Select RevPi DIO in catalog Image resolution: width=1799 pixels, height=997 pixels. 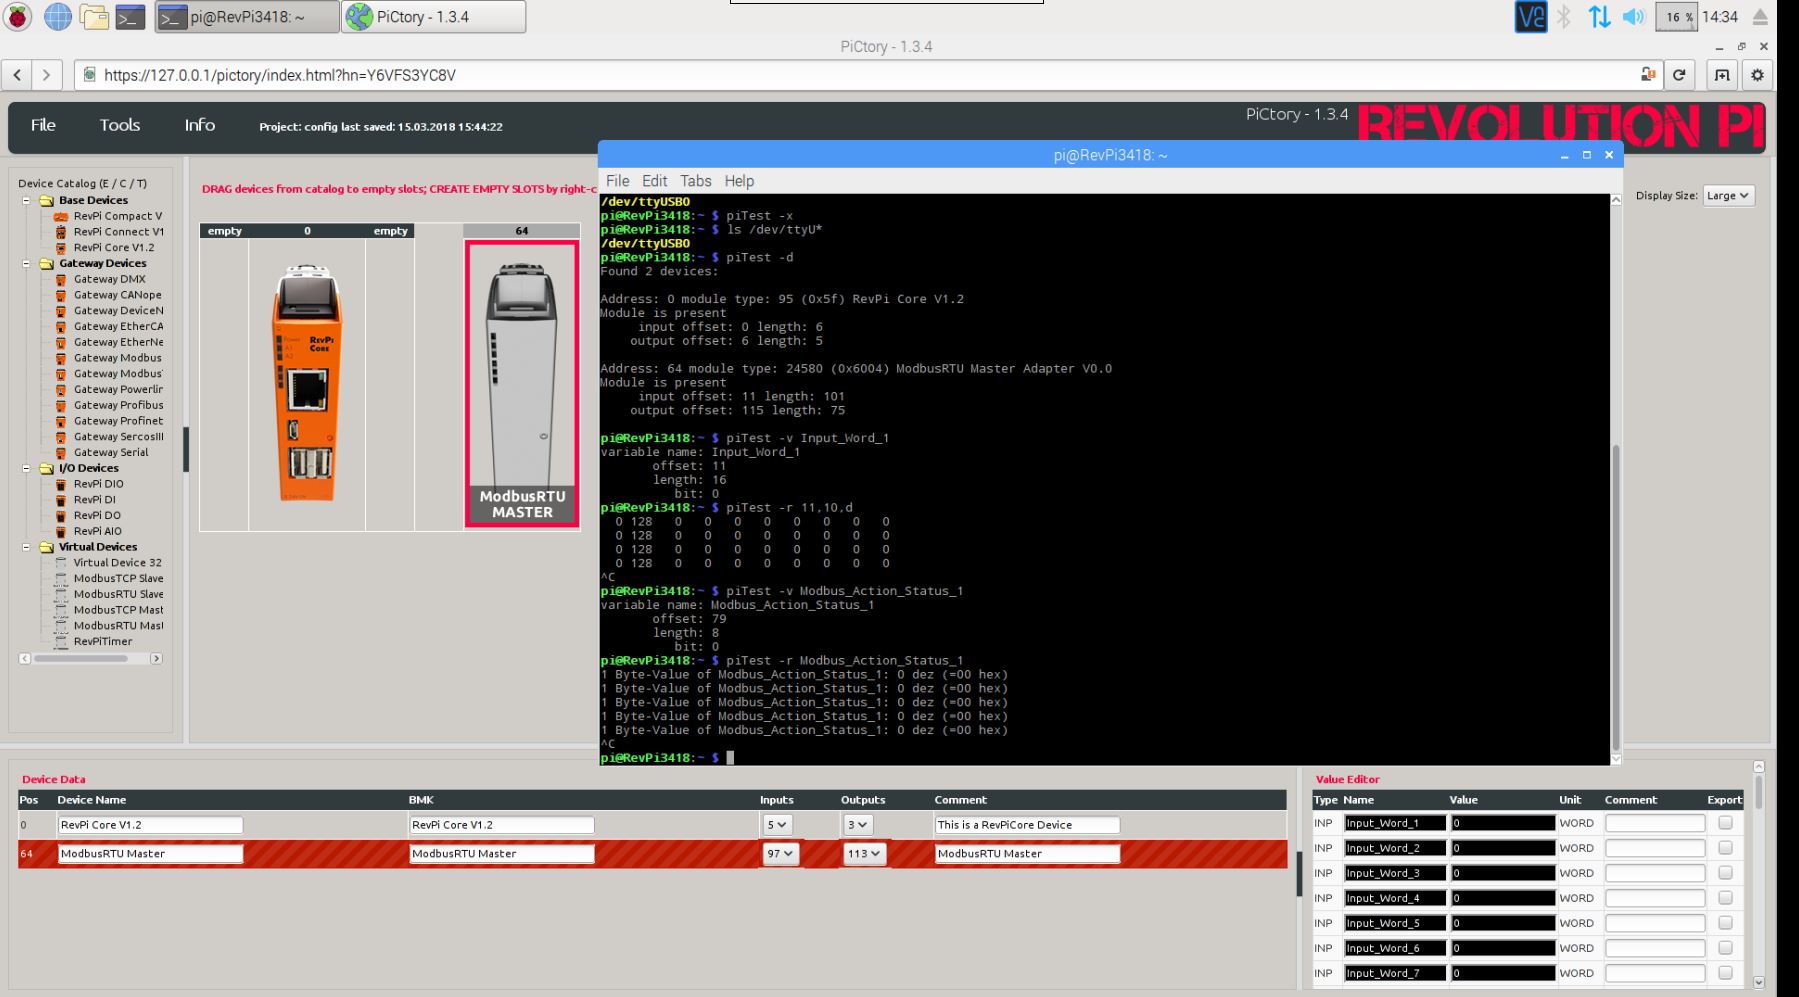[98, 484]
